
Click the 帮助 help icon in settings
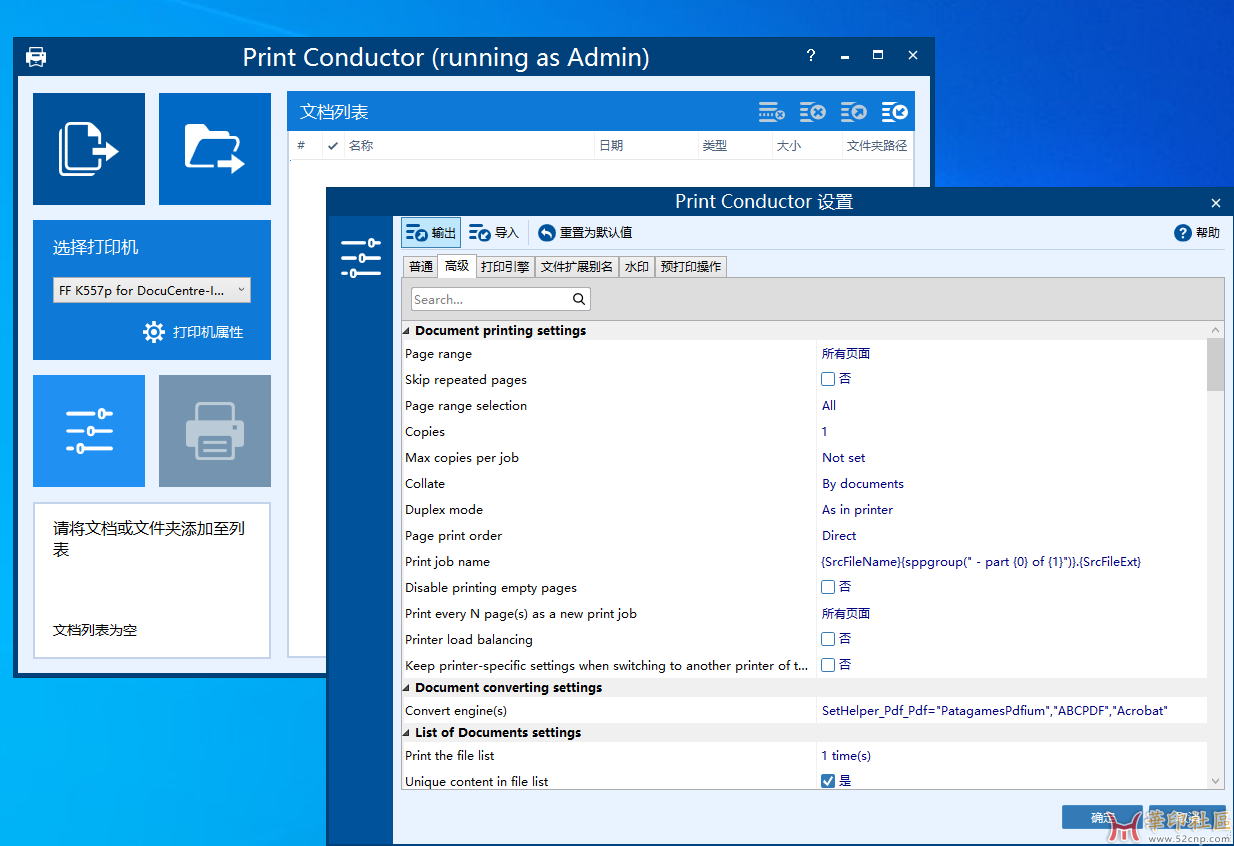1183,233
